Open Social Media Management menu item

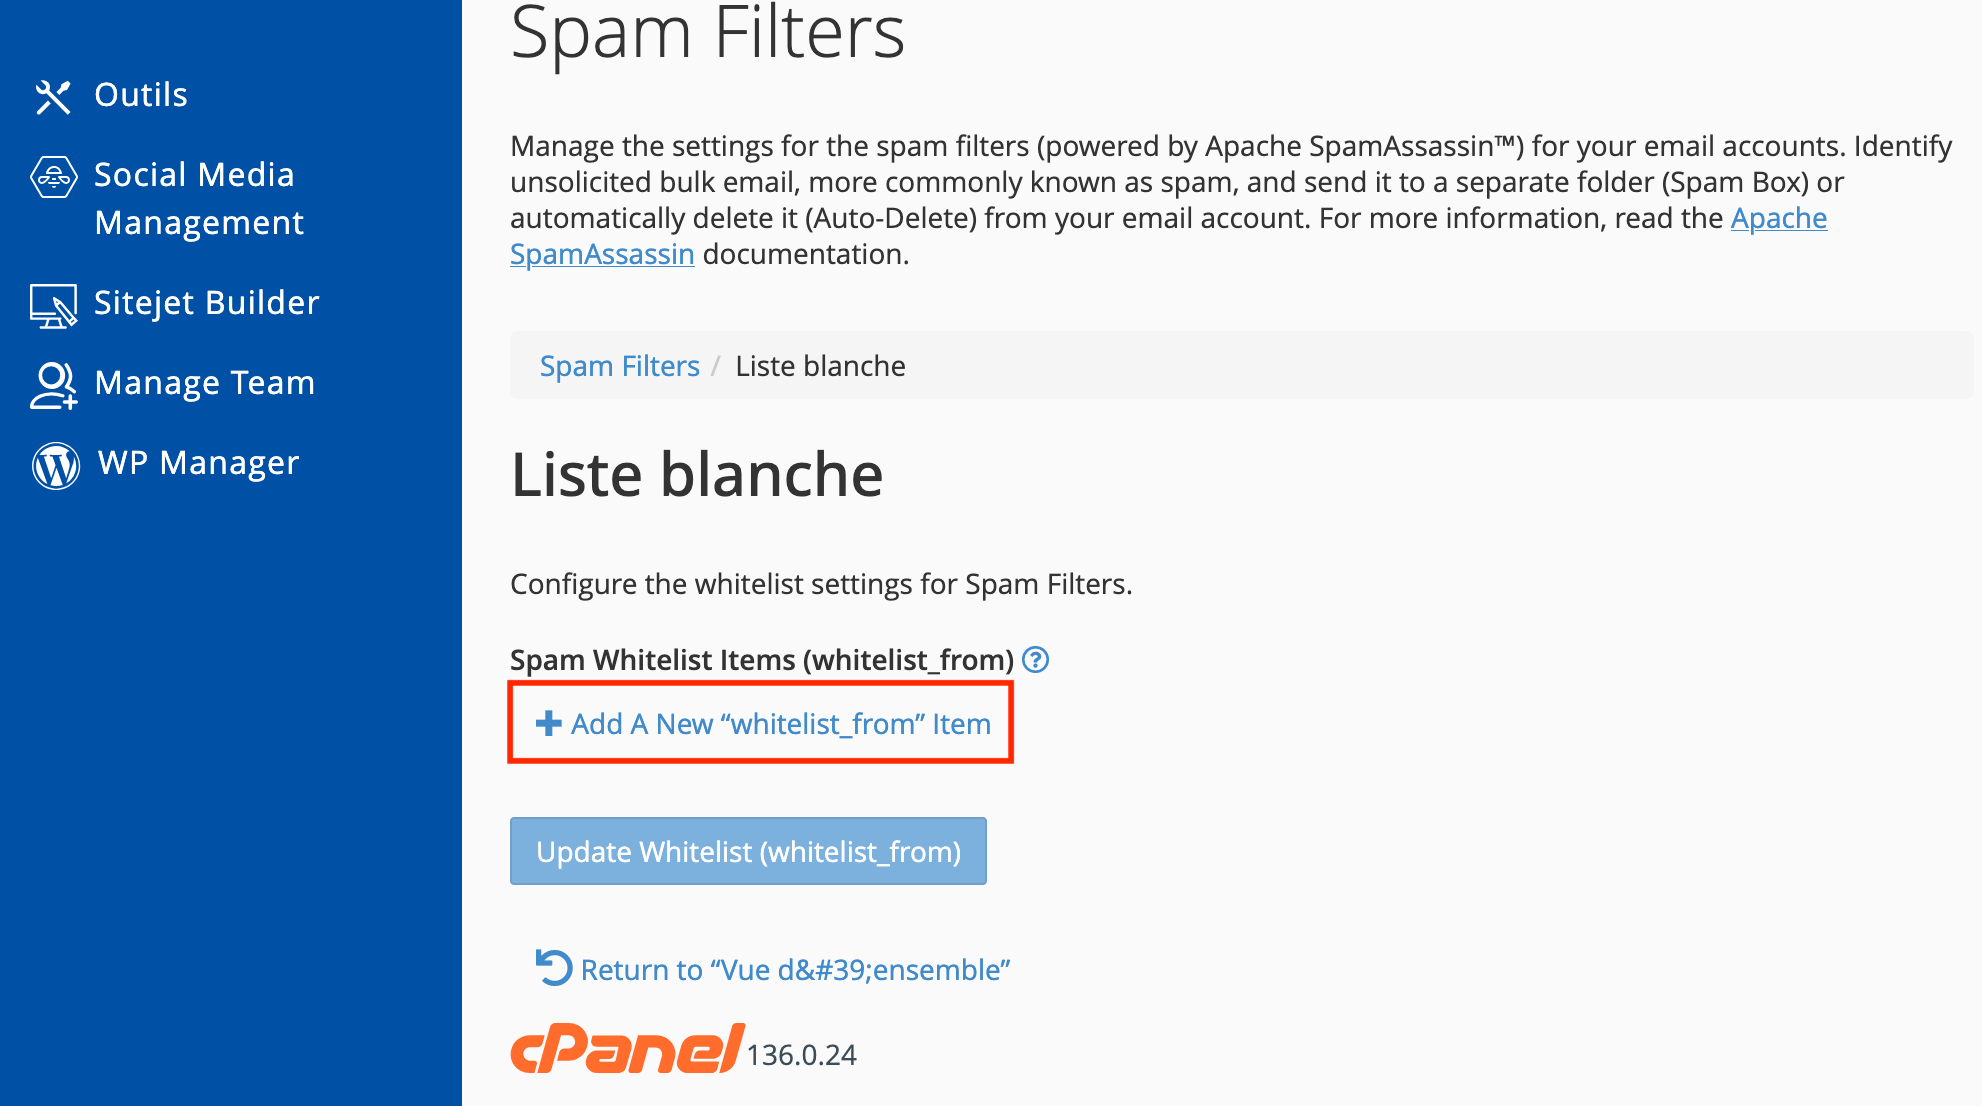tap(198, 199)
